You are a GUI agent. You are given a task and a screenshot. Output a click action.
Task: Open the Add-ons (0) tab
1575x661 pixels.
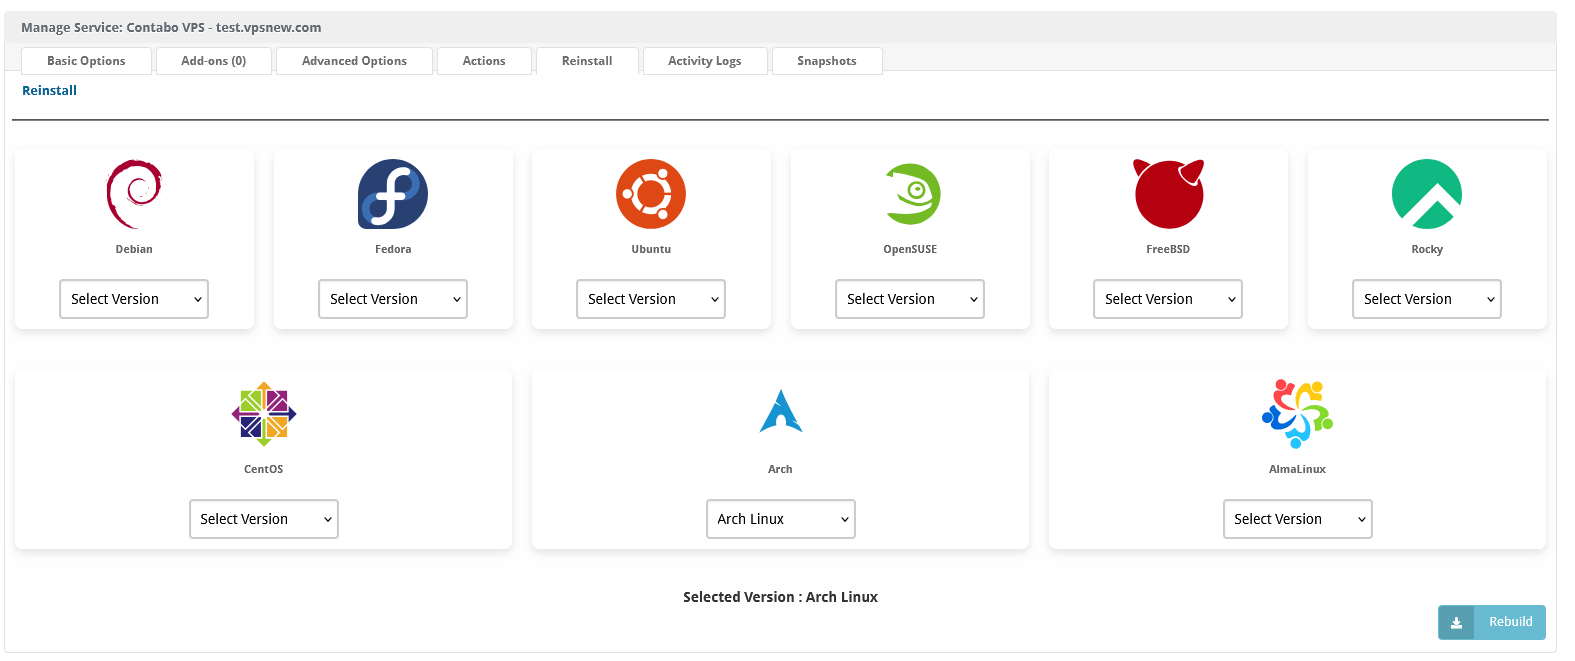click(214, 61)
